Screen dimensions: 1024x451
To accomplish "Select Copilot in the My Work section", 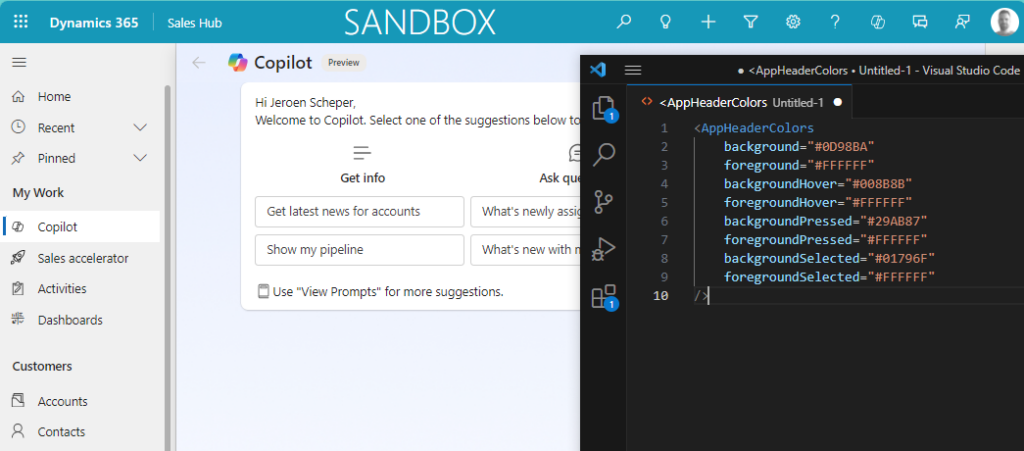I will (x=81, y=227).
